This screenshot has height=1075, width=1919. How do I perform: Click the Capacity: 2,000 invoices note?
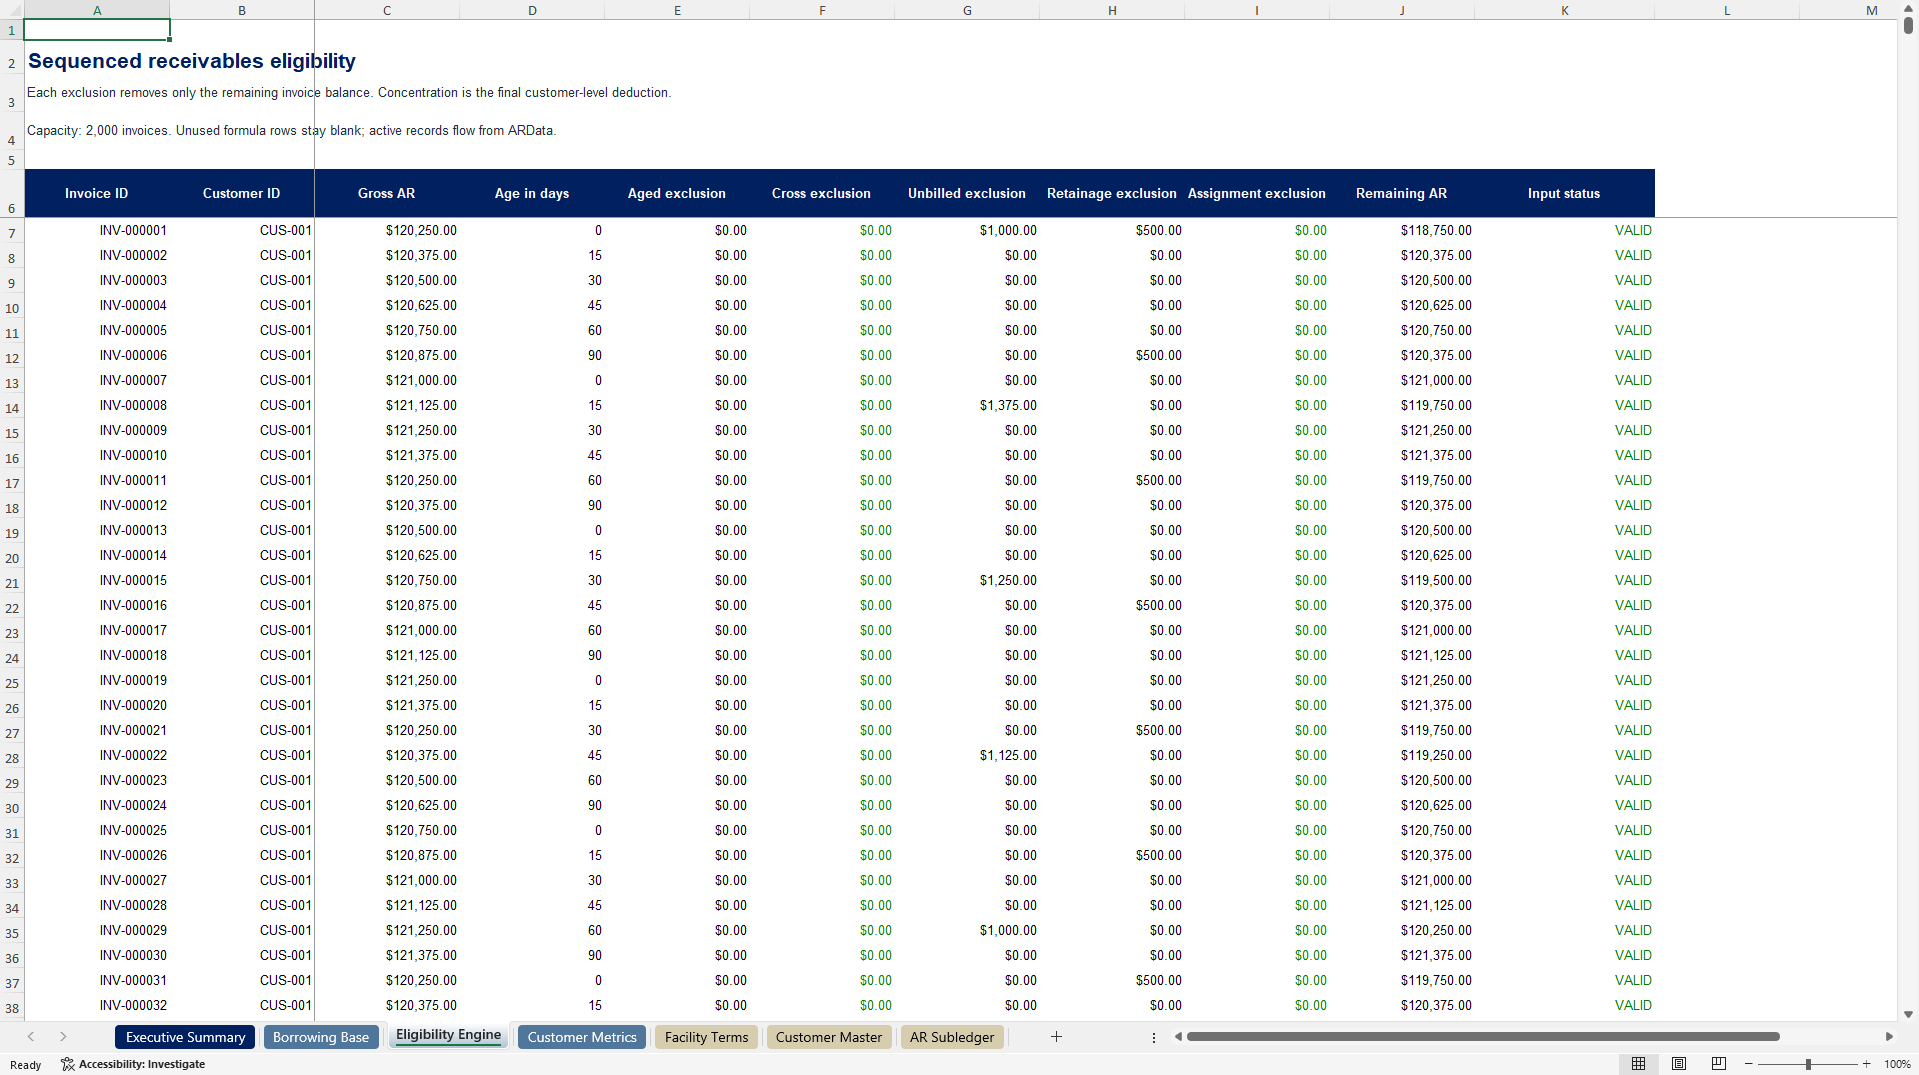click(291, 130)
